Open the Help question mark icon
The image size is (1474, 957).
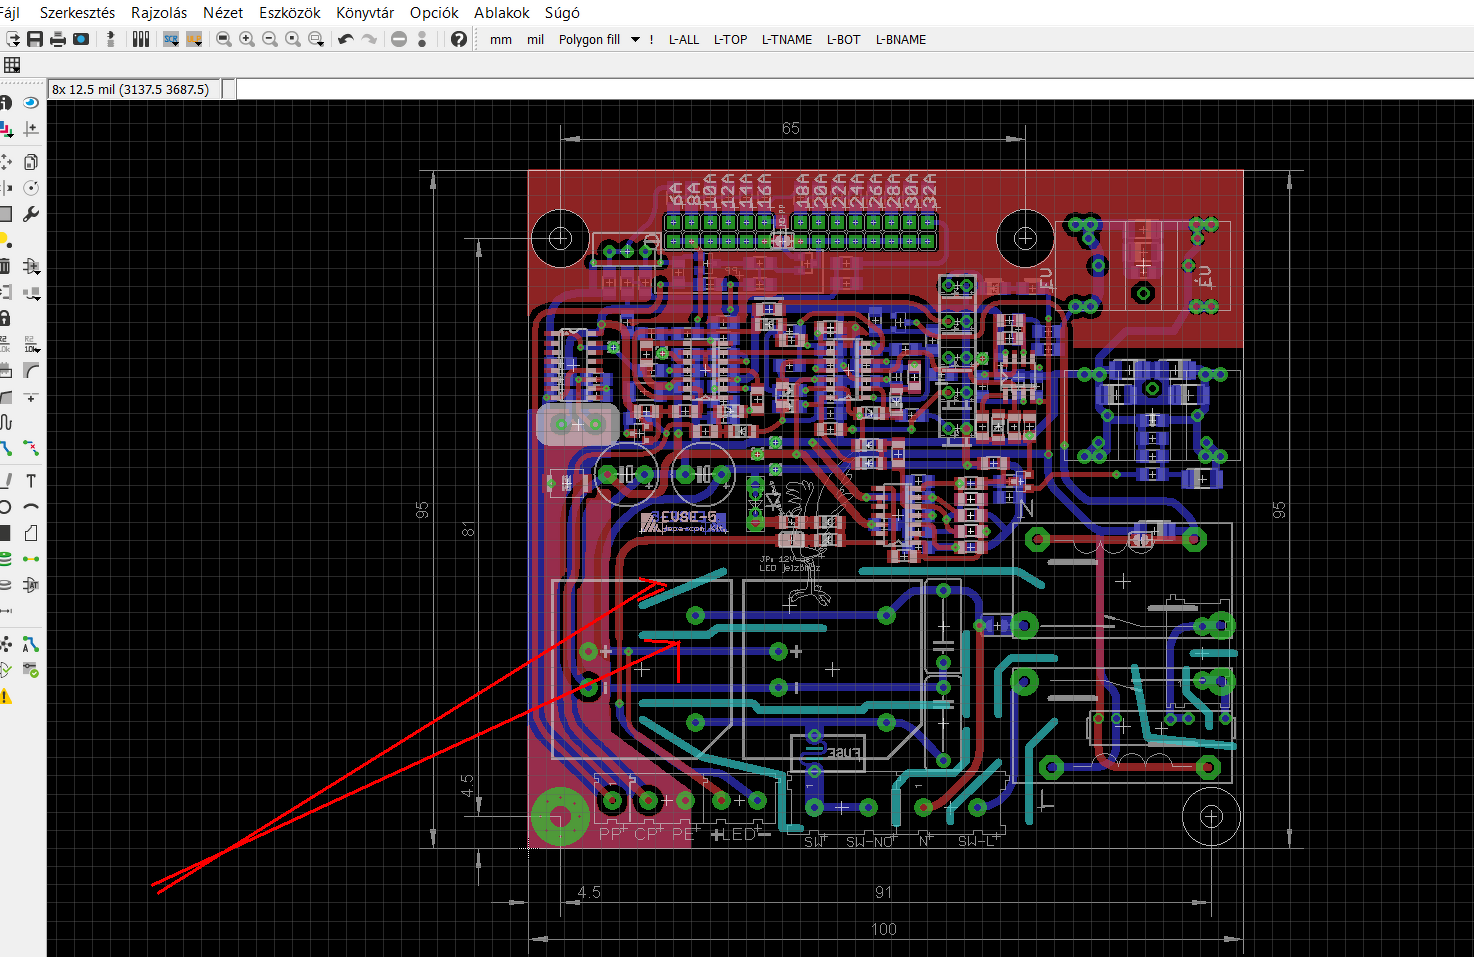[x=459, y=39]
